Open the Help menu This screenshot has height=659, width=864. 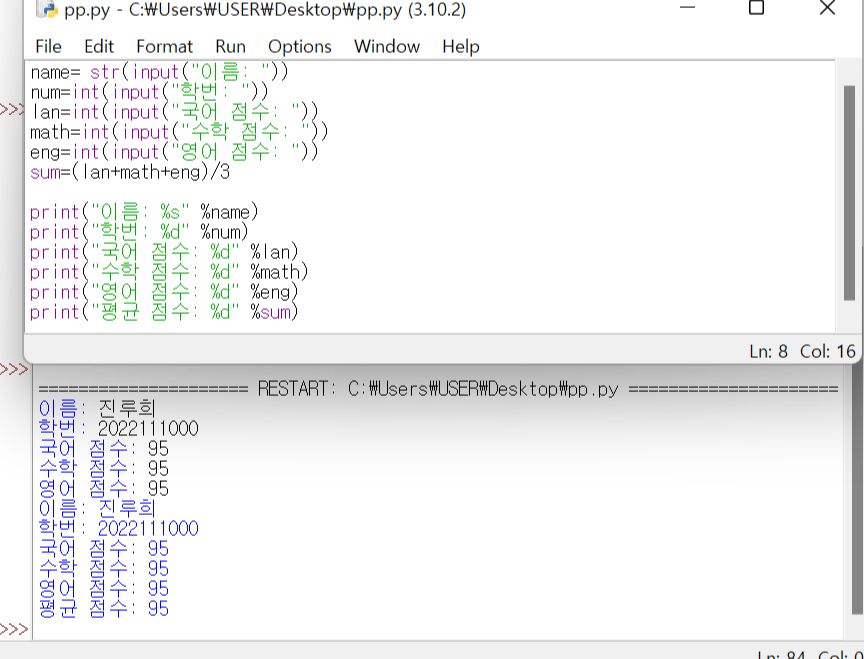[461, 46]
